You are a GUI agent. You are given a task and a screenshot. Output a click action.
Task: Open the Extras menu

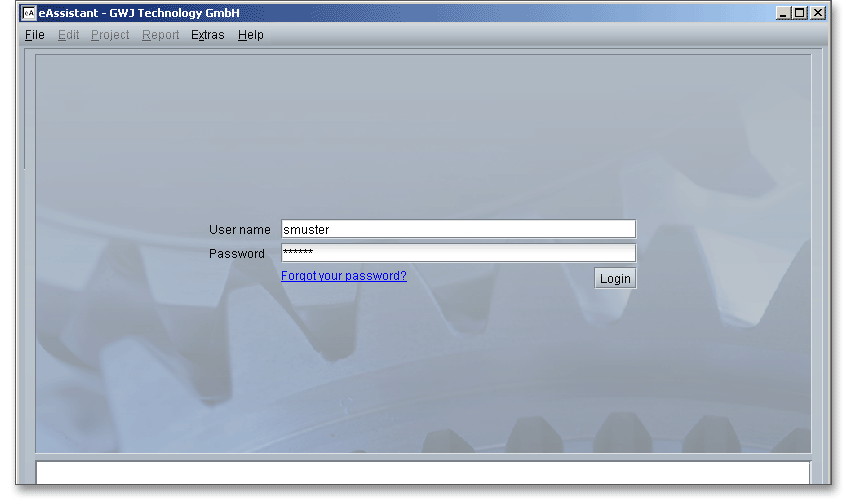click(207, 35)
